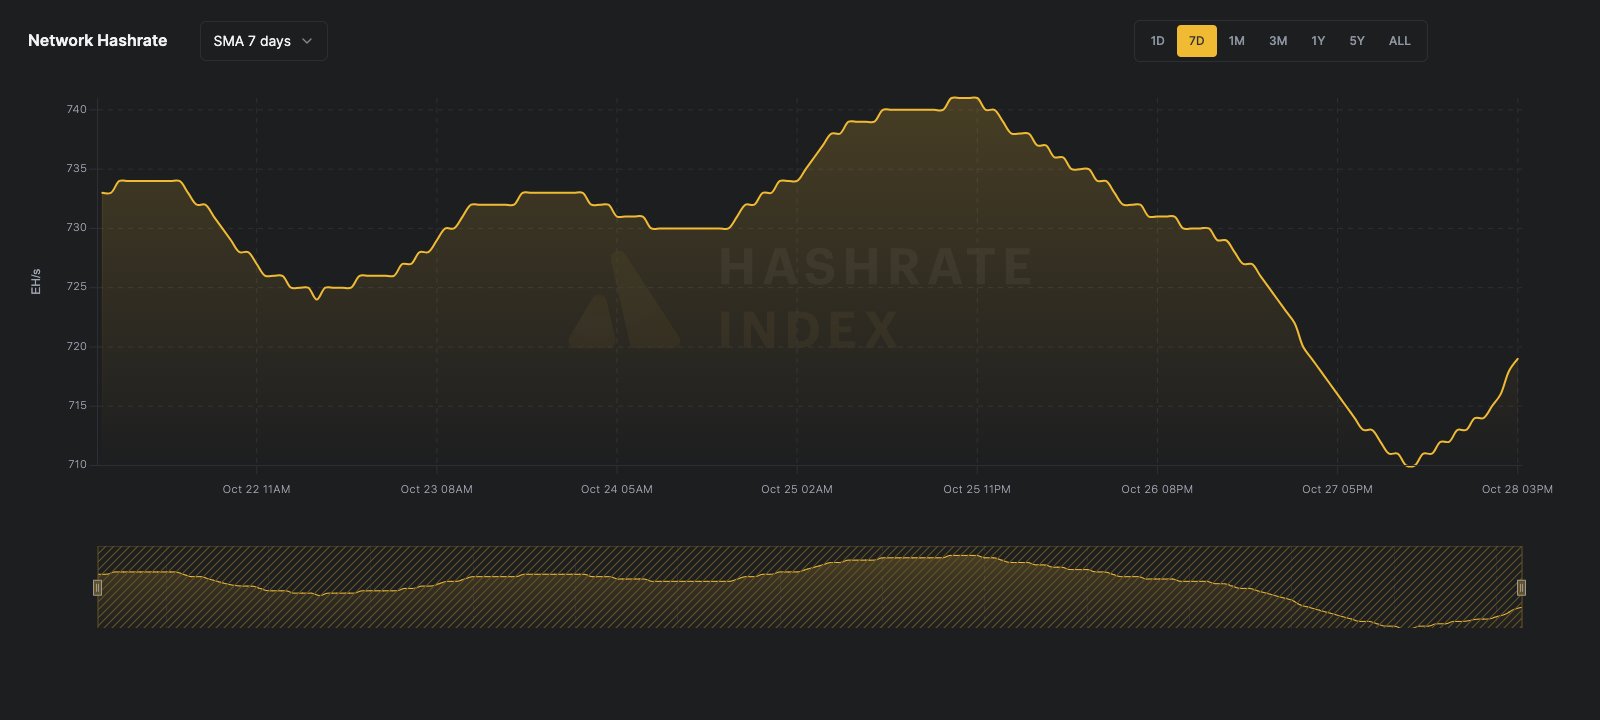This screenshot has width=1600, height=720.
Task: Choose the 1Y time range
Action: click(1318, 41)
